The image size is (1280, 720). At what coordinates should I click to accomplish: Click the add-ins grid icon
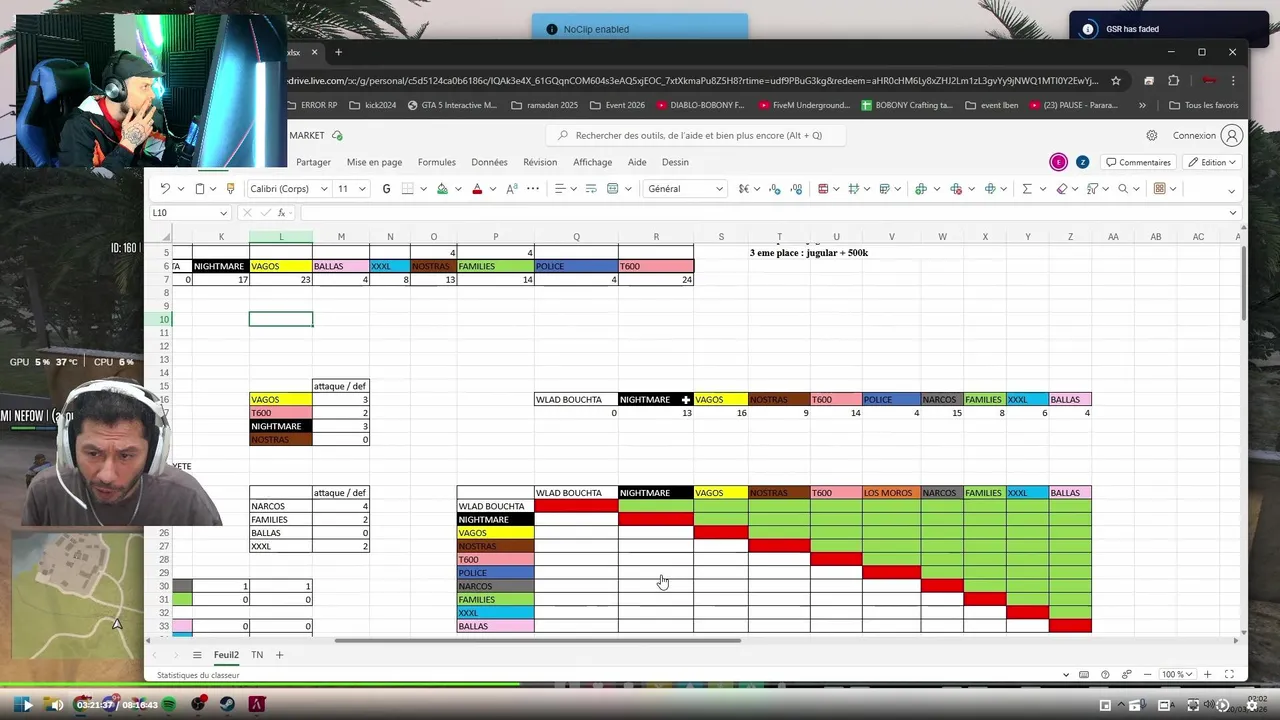pyautogui.click(x=1159, y=188)
